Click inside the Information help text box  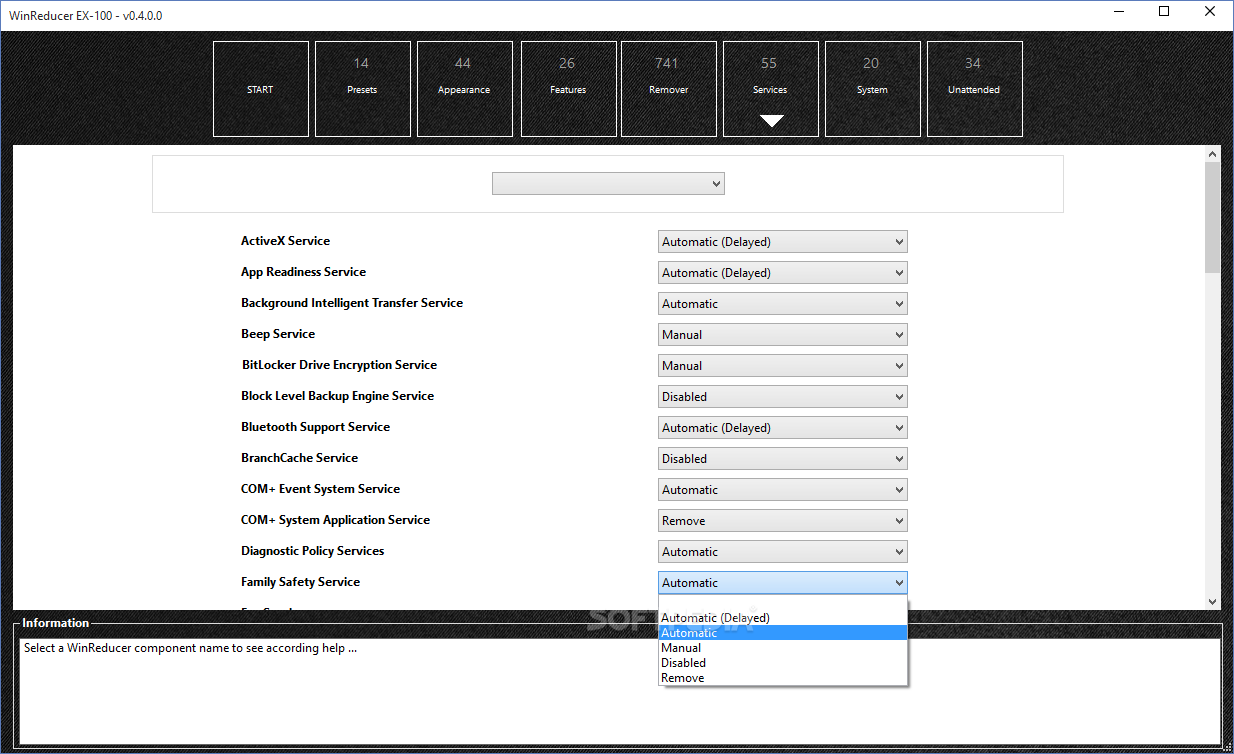pyautogui.click(x=620, y=690)
